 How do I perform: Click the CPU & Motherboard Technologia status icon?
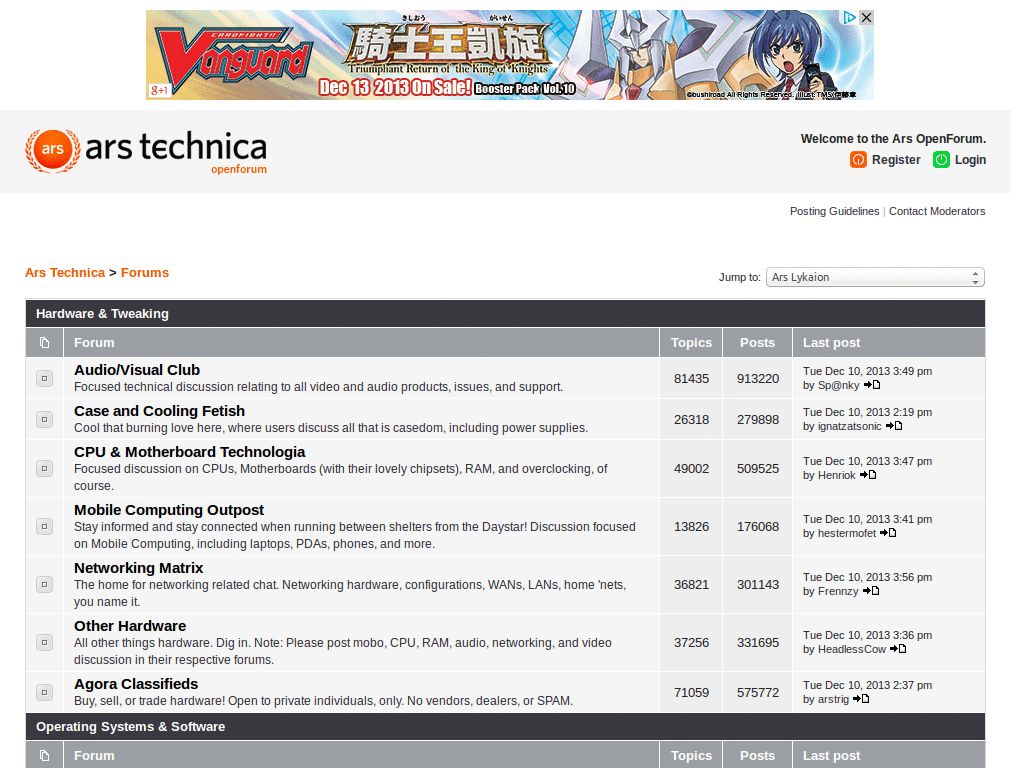click(44, 468)
